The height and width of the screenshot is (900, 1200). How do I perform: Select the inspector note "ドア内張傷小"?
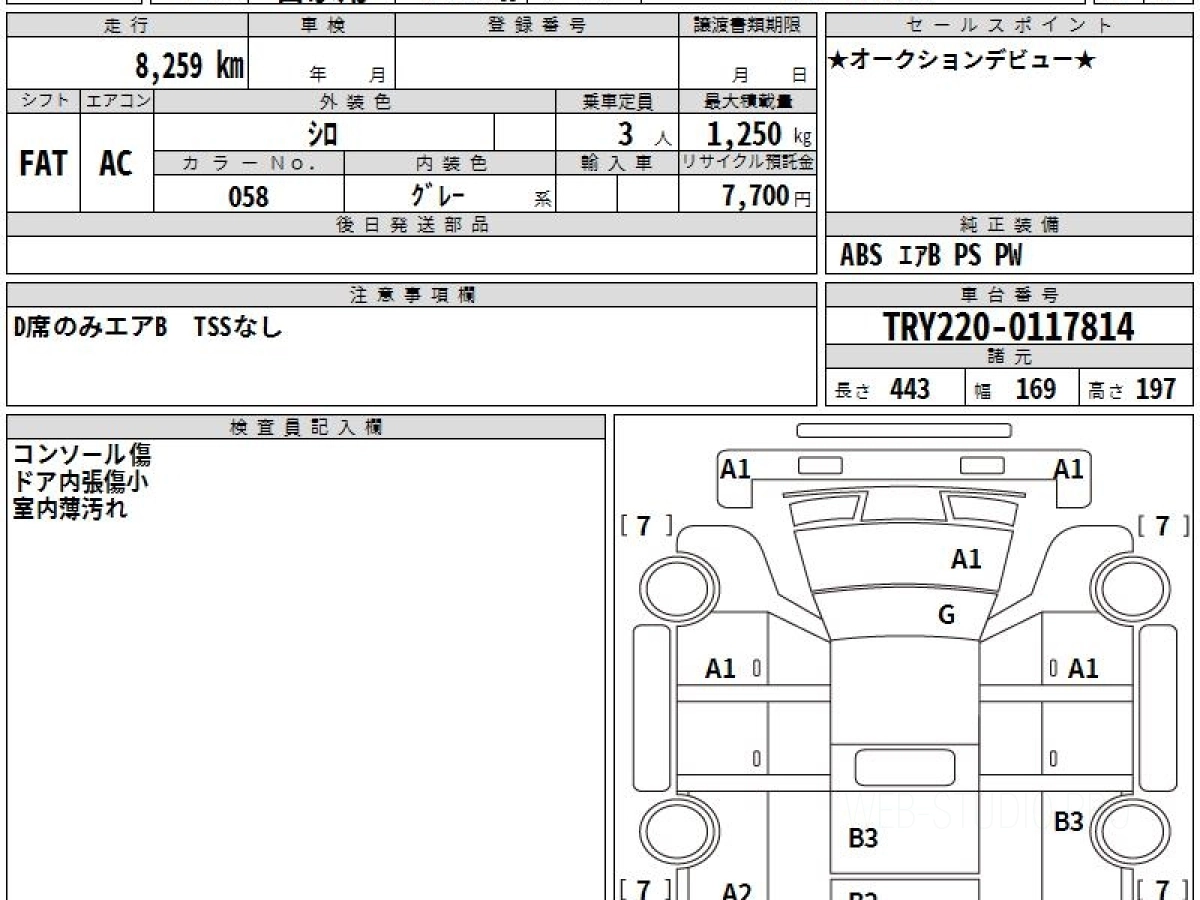click(82, 482)
